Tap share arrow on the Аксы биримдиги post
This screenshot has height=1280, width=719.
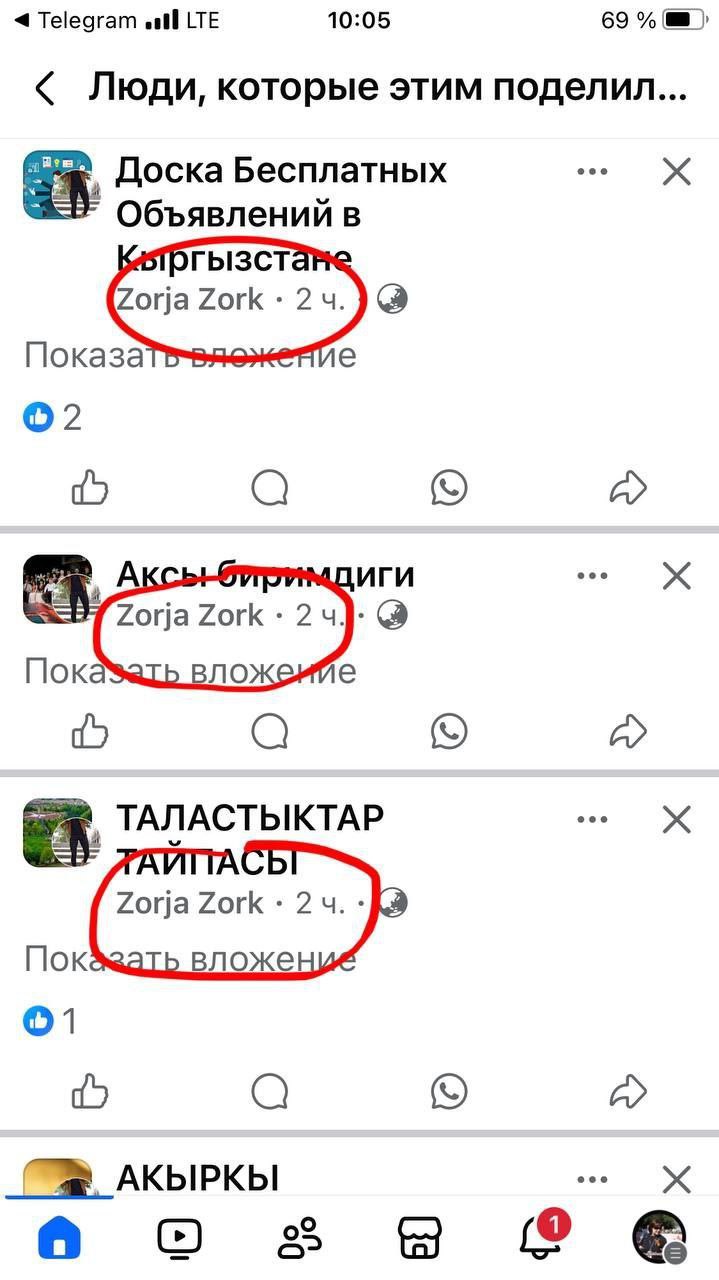[x=628, y=731]
